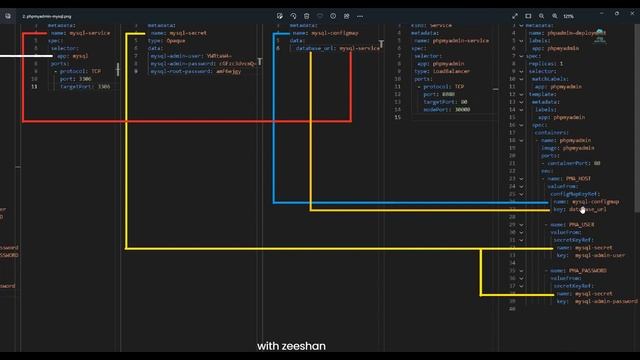
Task: Click the 'mysql-root-password' line
Action: coord(196,71)
